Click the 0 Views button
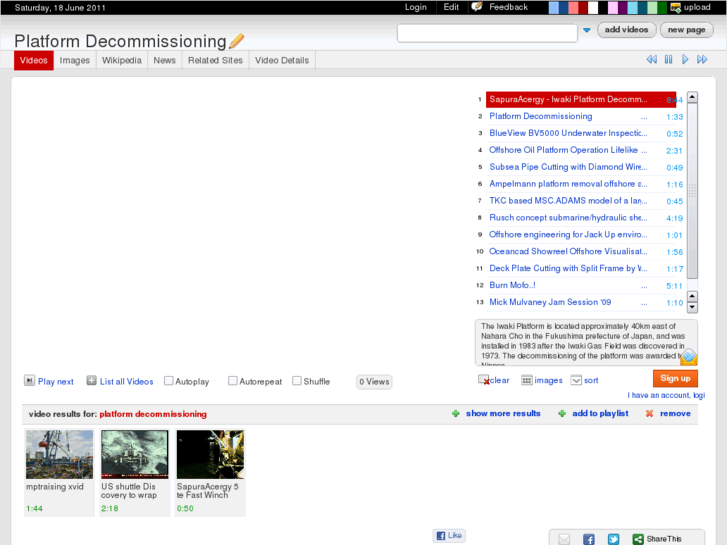Screen dimensions: 727x545 point(374,382)
